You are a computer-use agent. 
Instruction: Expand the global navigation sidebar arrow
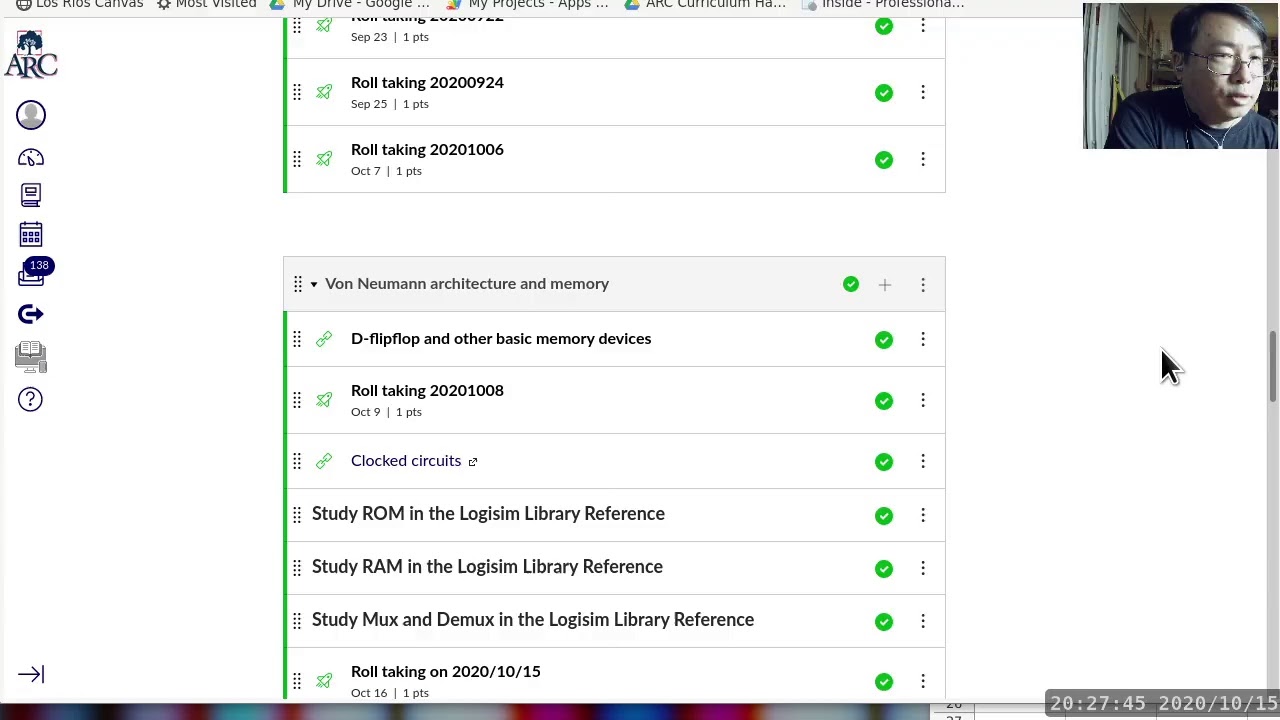(31, 675)
